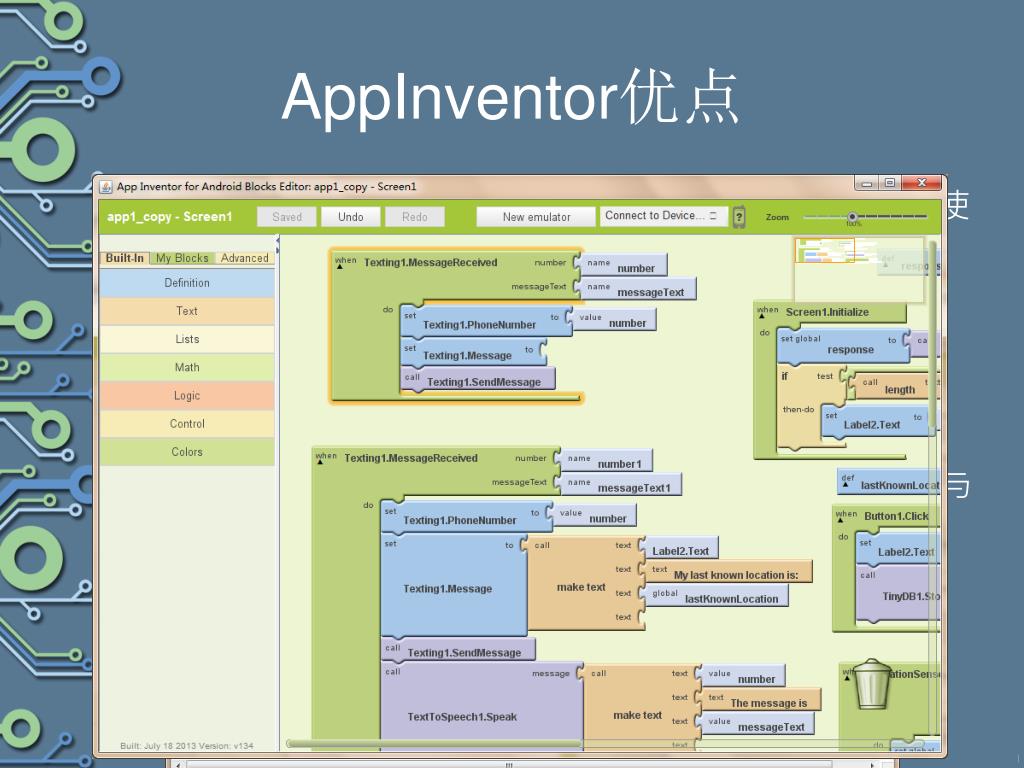Open the Connect to Device dropdown
This screenshot has width=1024, height=768.
(664, 216)
